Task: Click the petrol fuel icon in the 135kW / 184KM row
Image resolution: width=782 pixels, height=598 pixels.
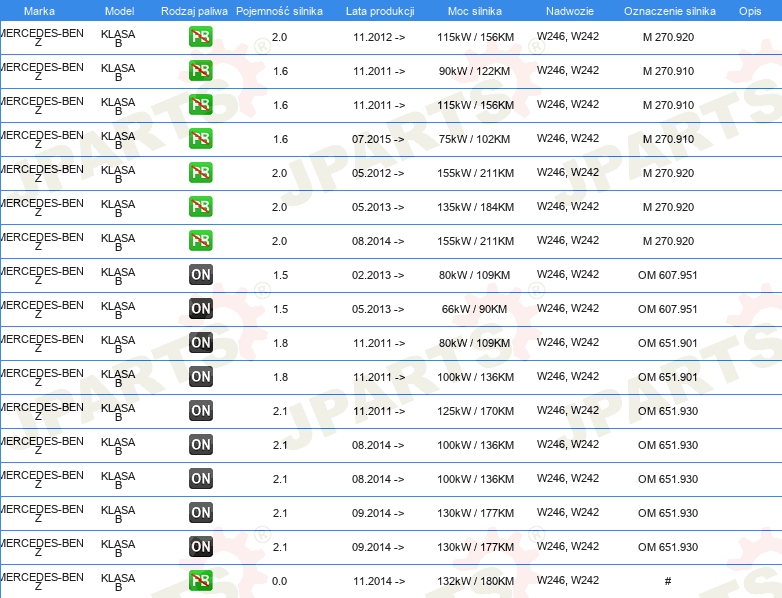Action: (200, 206)
